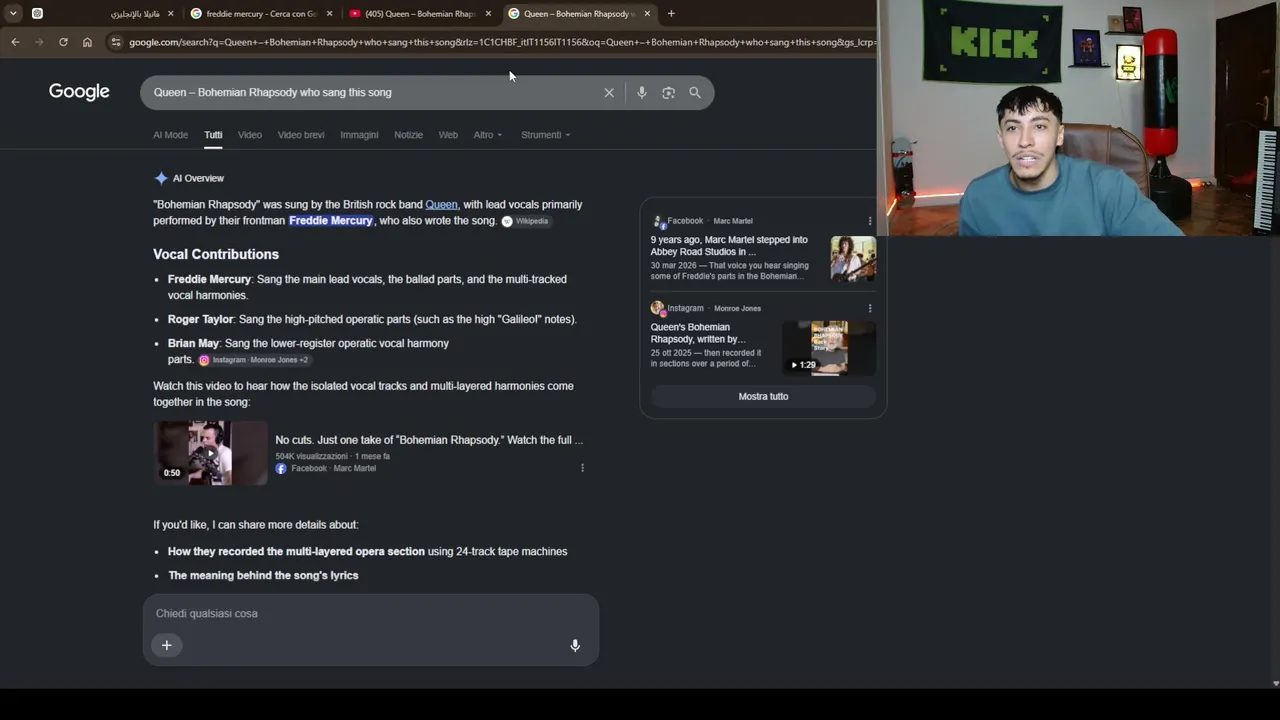Open AI Mode search tab
Image resolution: width=1280 pixels, height=720 pixels.
pyautogui.click(x=170, y=135)
